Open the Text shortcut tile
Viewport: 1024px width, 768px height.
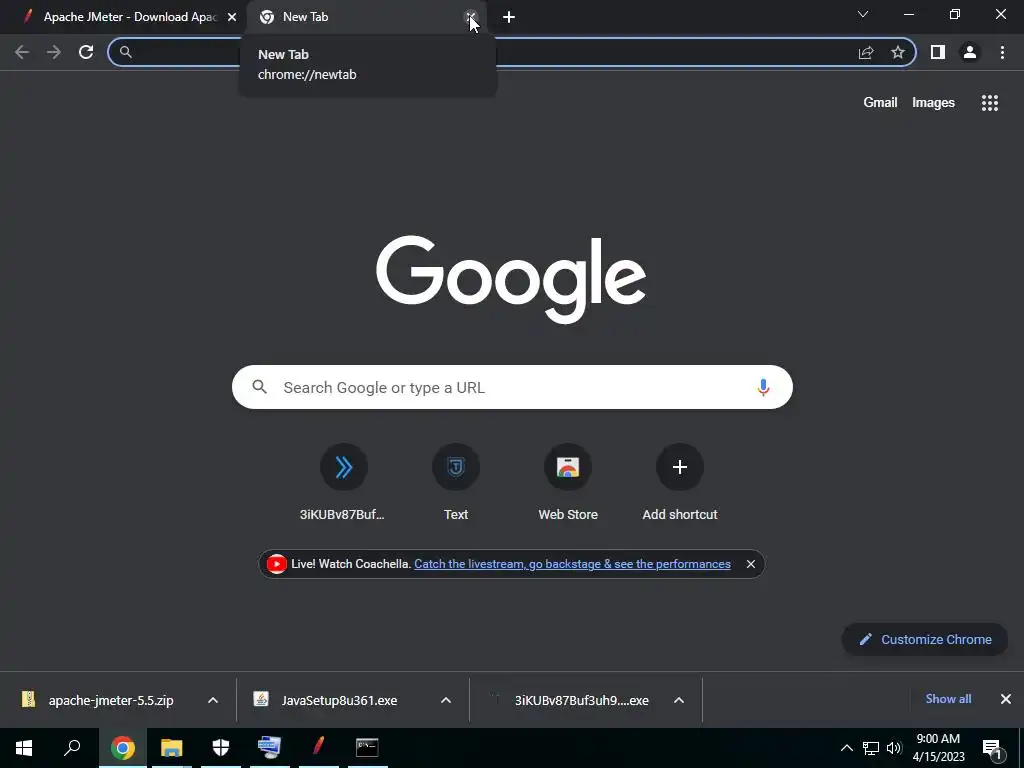(456, 483)
